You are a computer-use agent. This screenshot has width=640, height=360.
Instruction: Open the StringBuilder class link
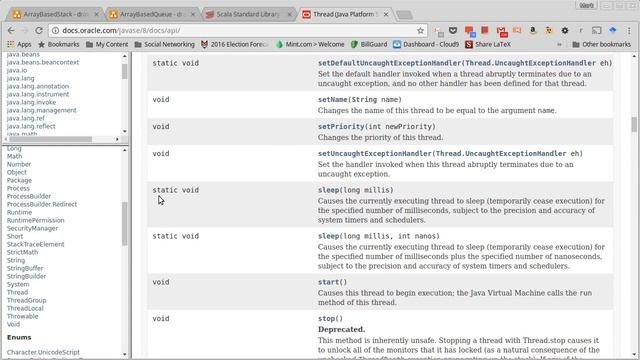tap(26, 276)
